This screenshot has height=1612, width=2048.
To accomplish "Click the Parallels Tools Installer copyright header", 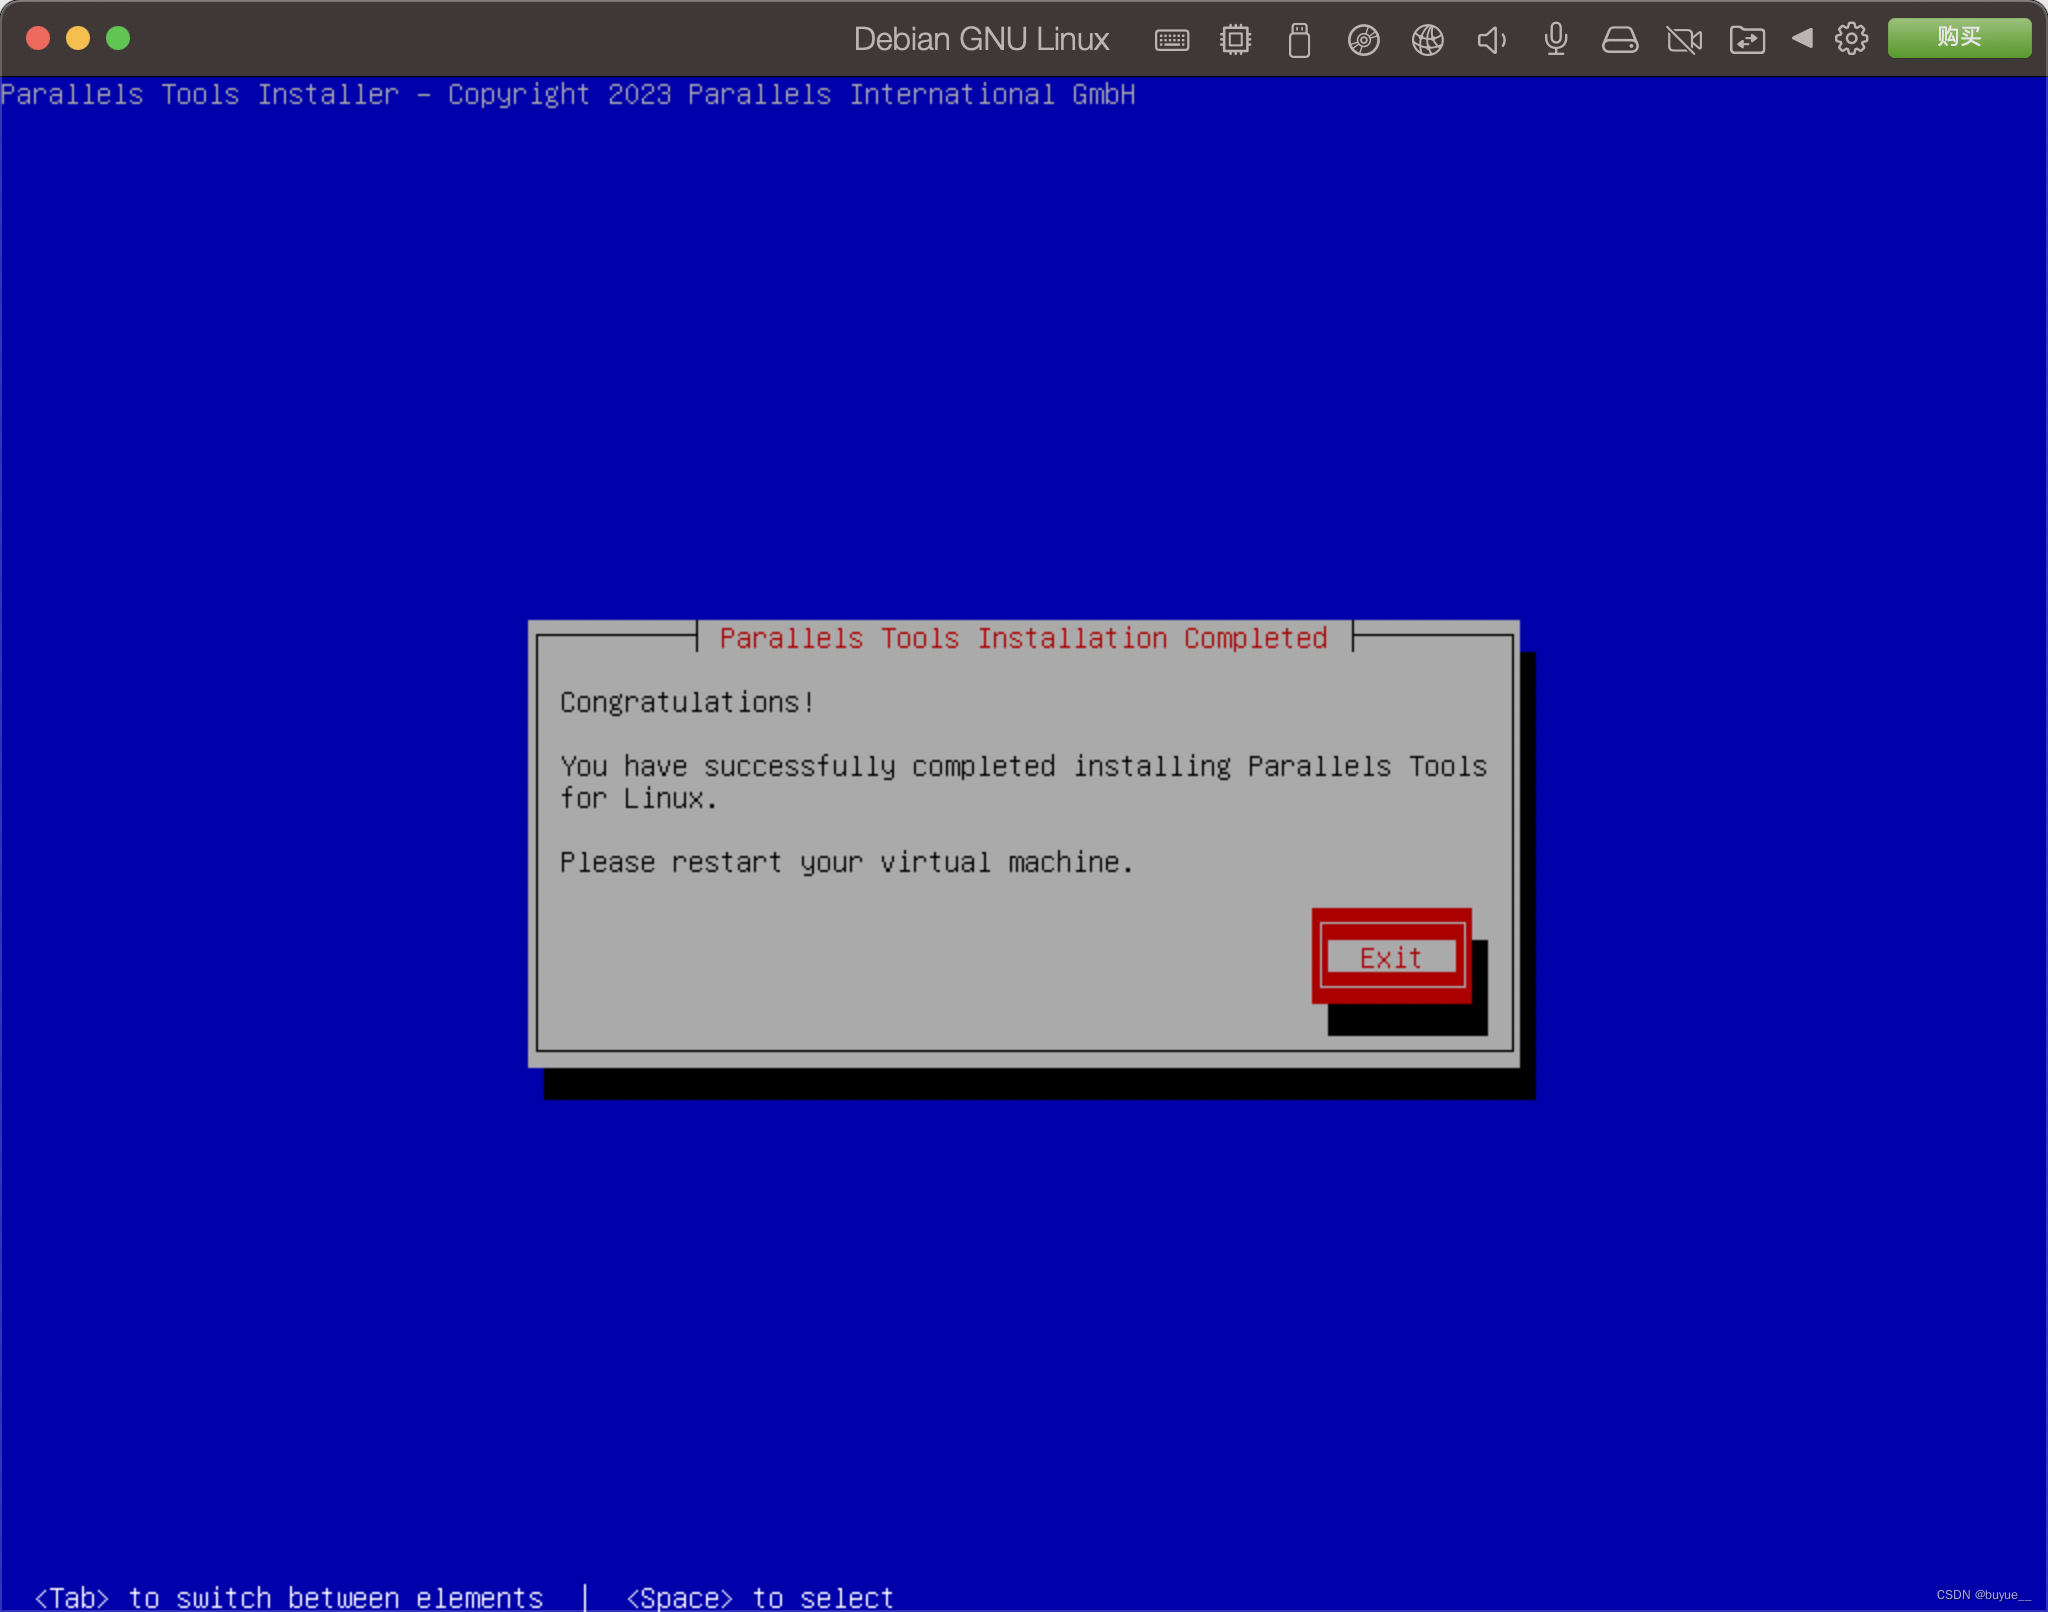I will tap(568, 95).
